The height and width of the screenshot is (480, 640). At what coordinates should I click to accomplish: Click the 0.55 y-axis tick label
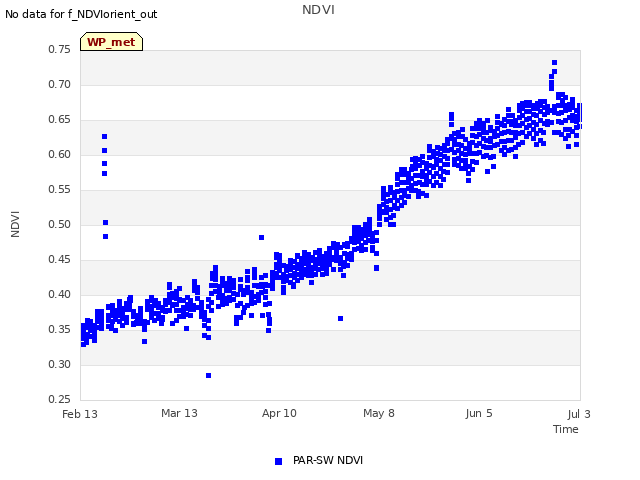pos(60,189)
